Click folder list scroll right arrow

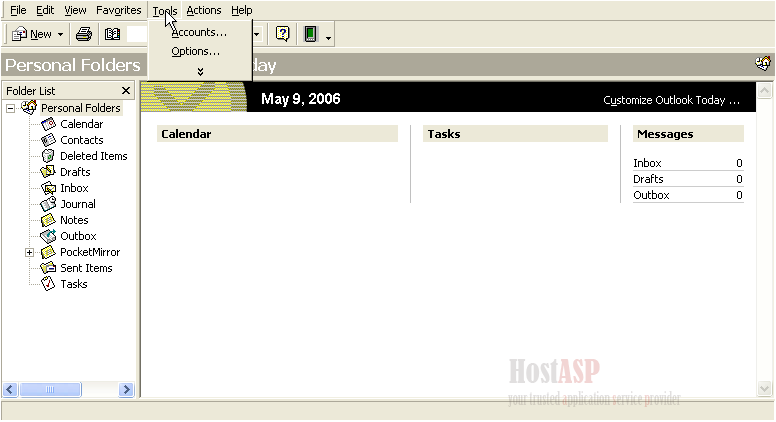(126, 390)
